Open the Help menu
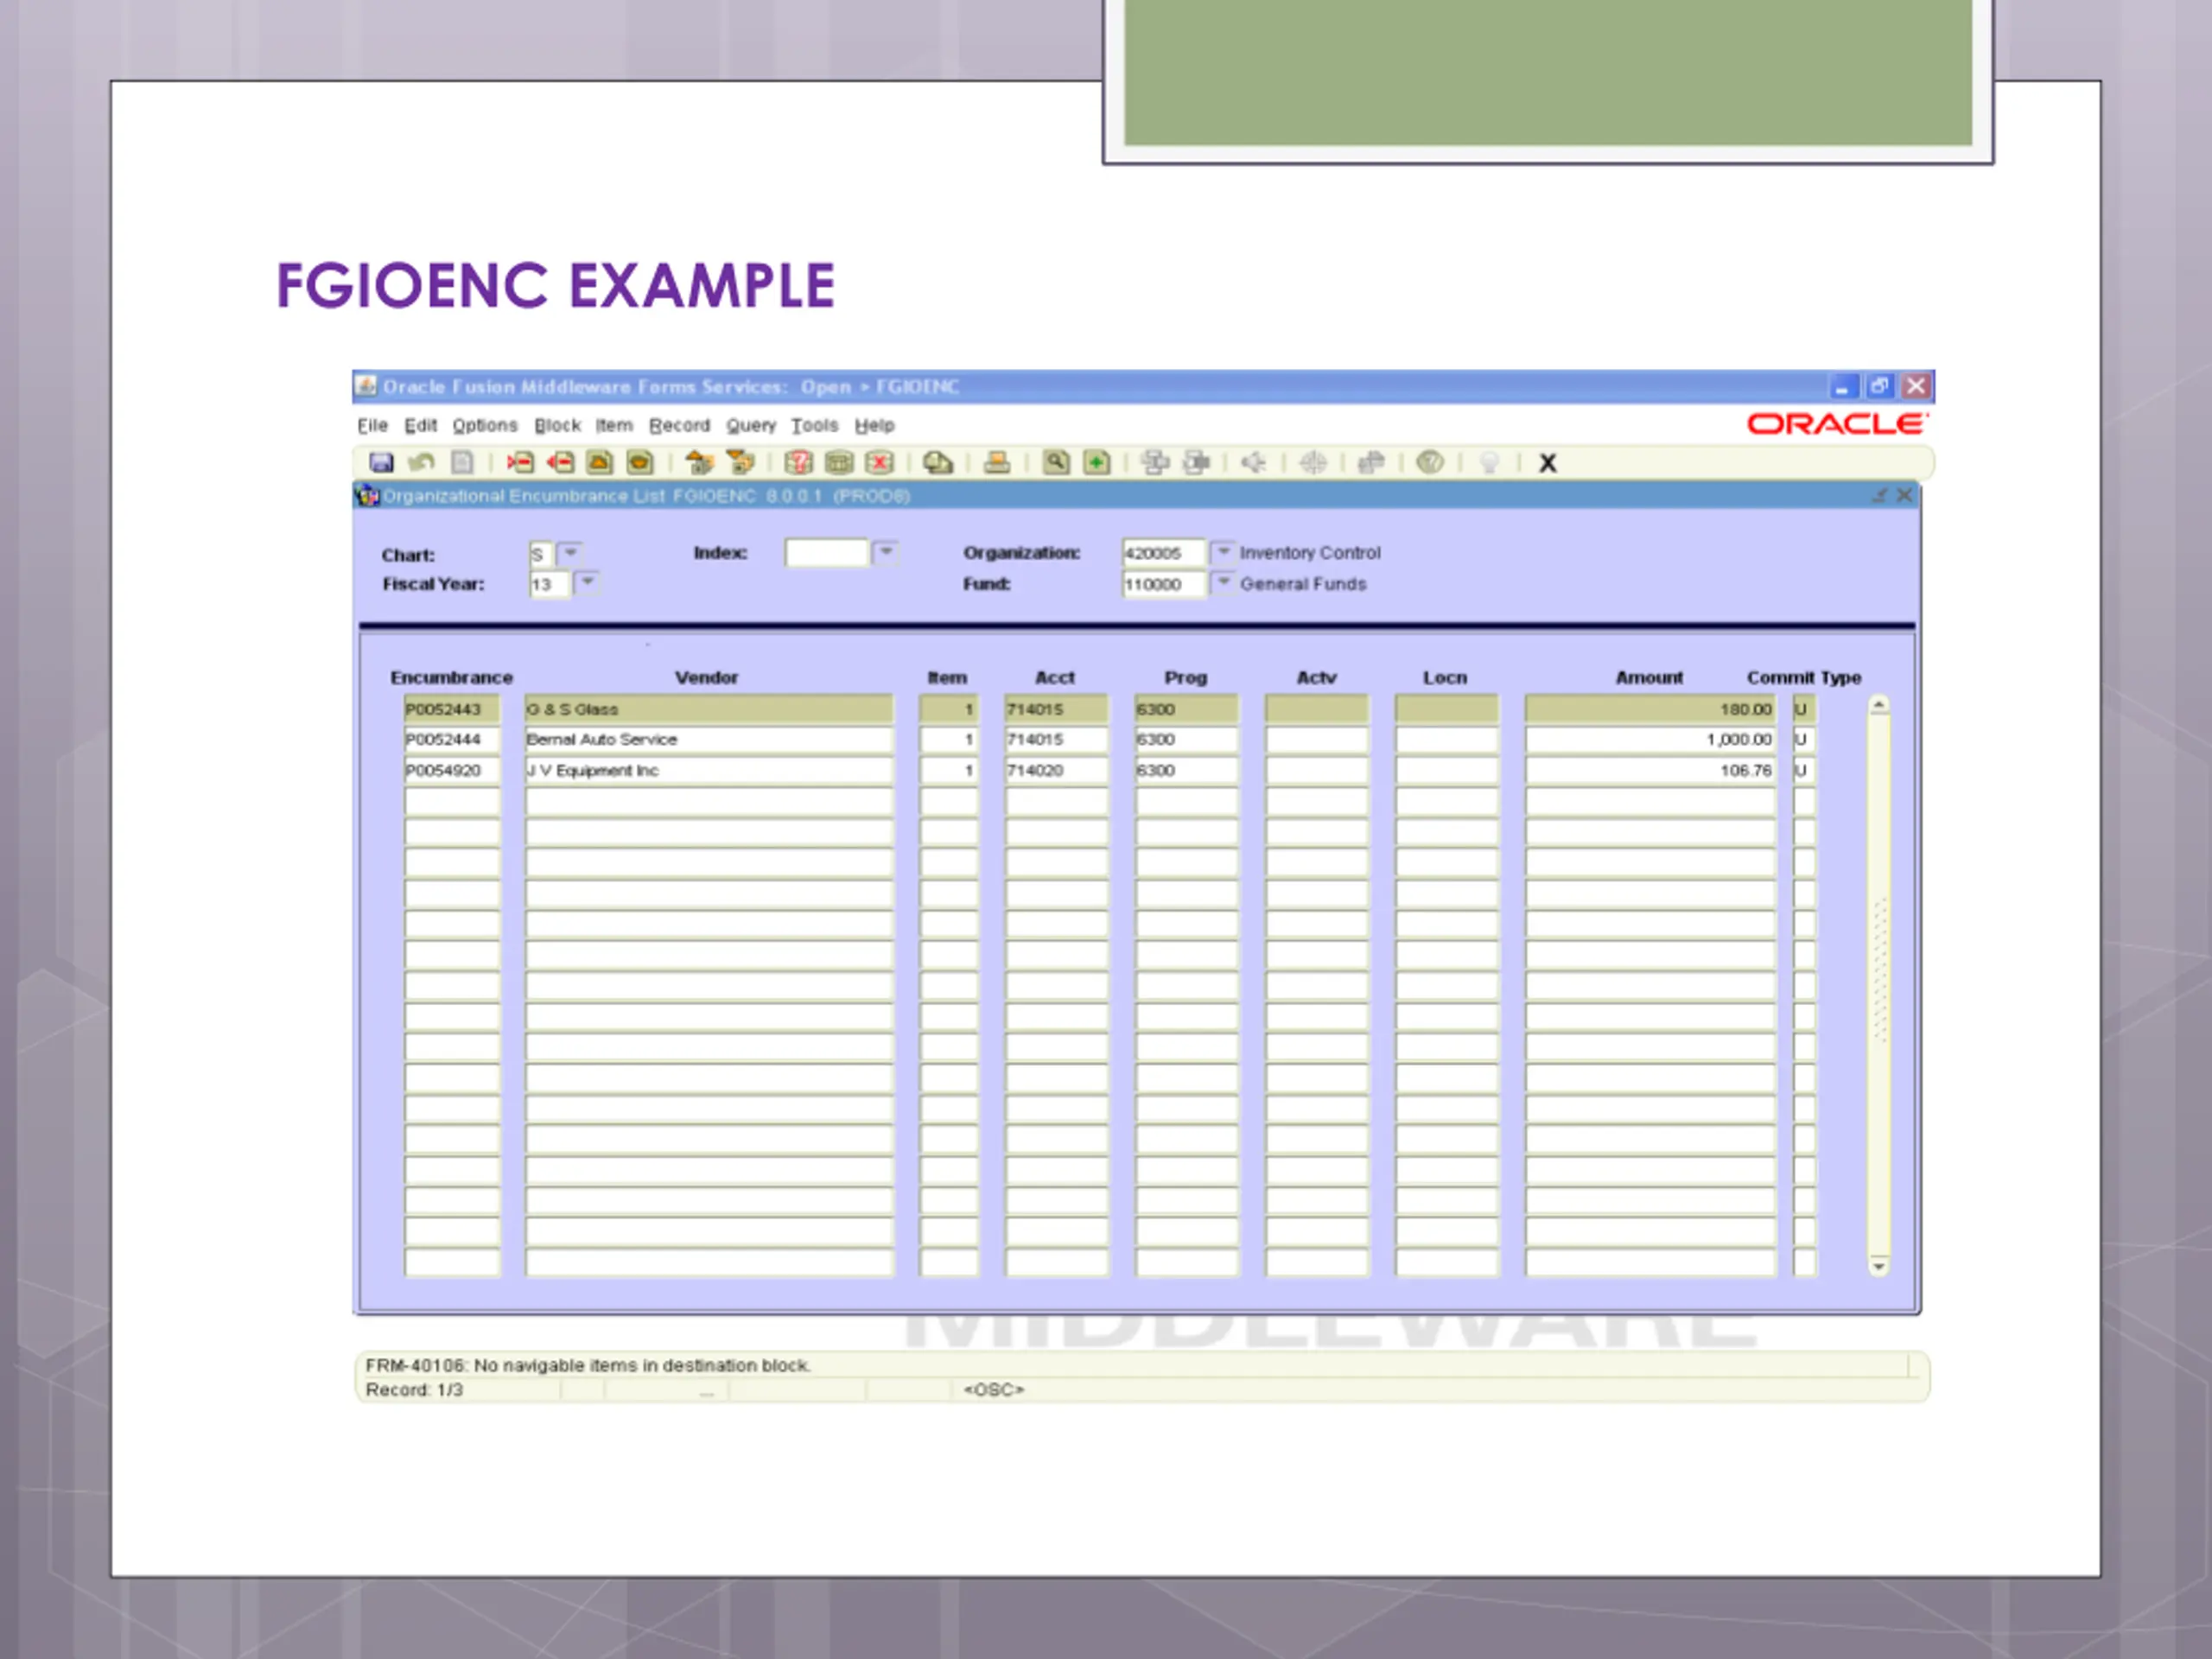 (x=874, y=425)
